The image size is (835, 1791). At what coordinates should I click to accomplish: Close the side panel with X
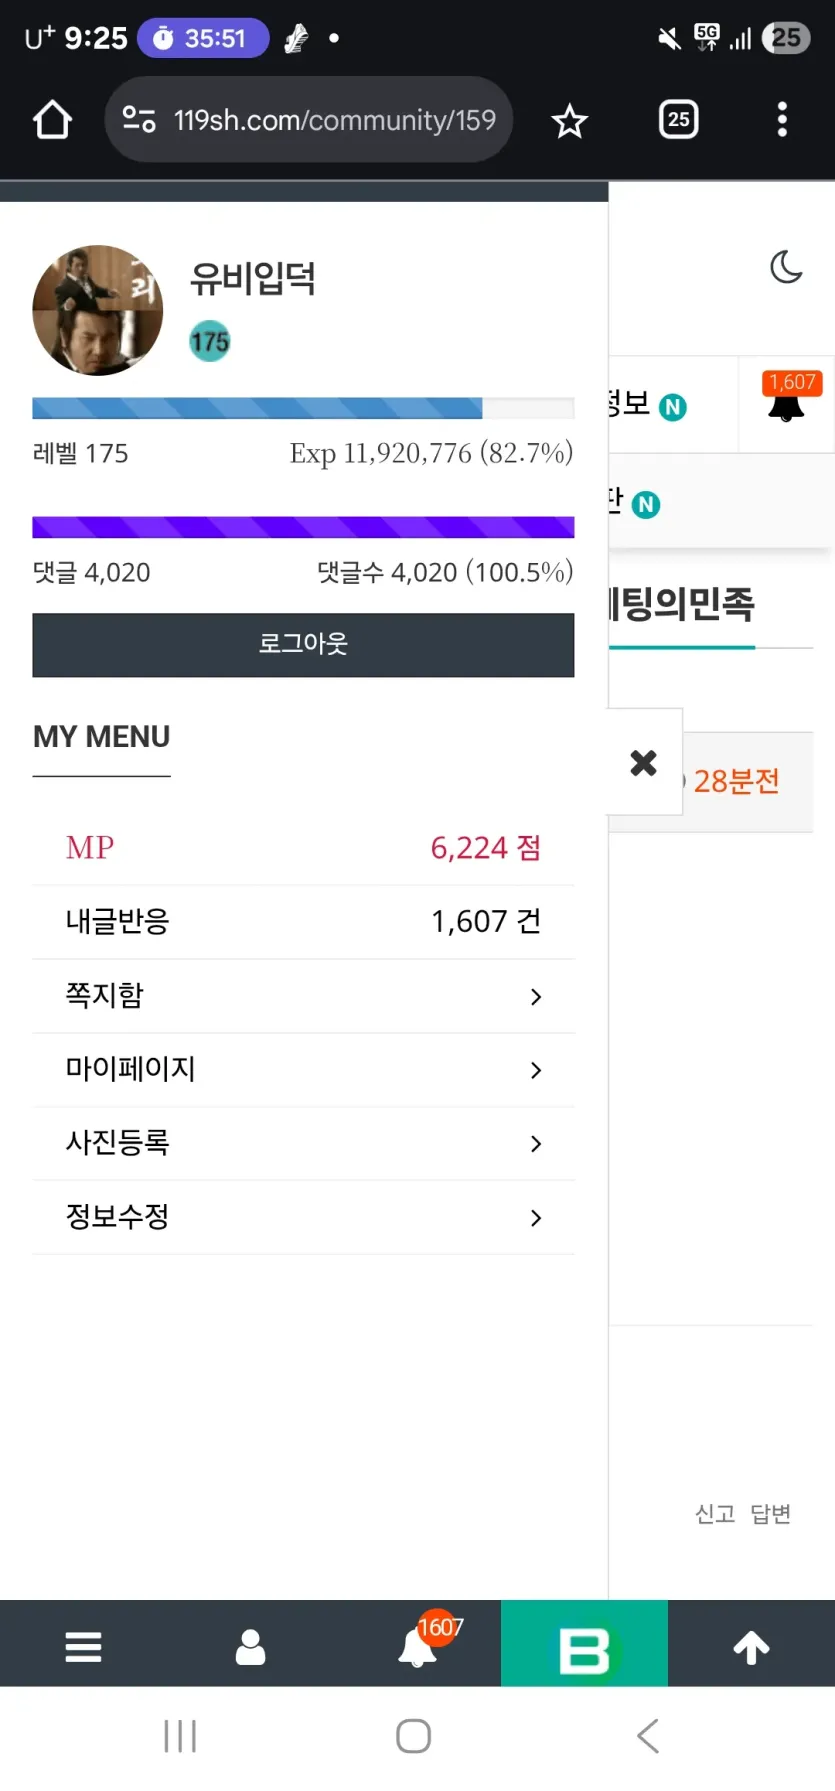click(x=644, y=763)
